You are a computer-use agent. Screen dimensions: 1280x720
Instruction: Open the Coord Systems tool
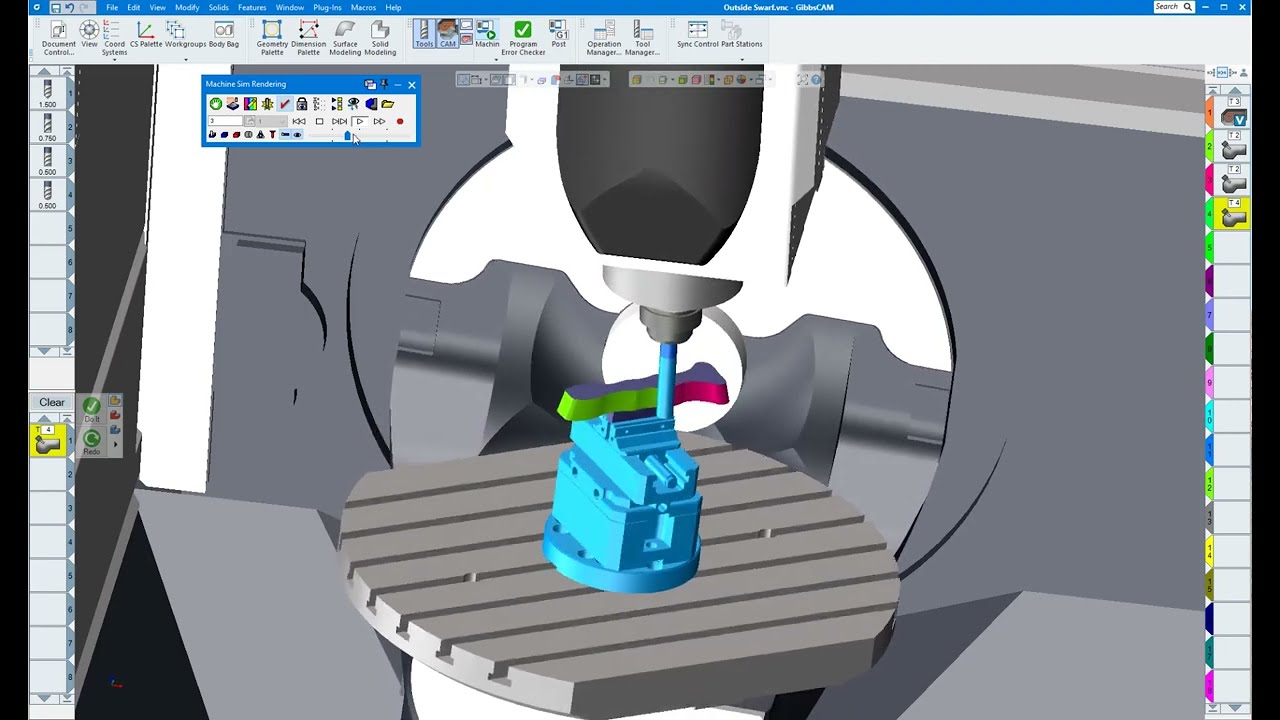[114, 37]
